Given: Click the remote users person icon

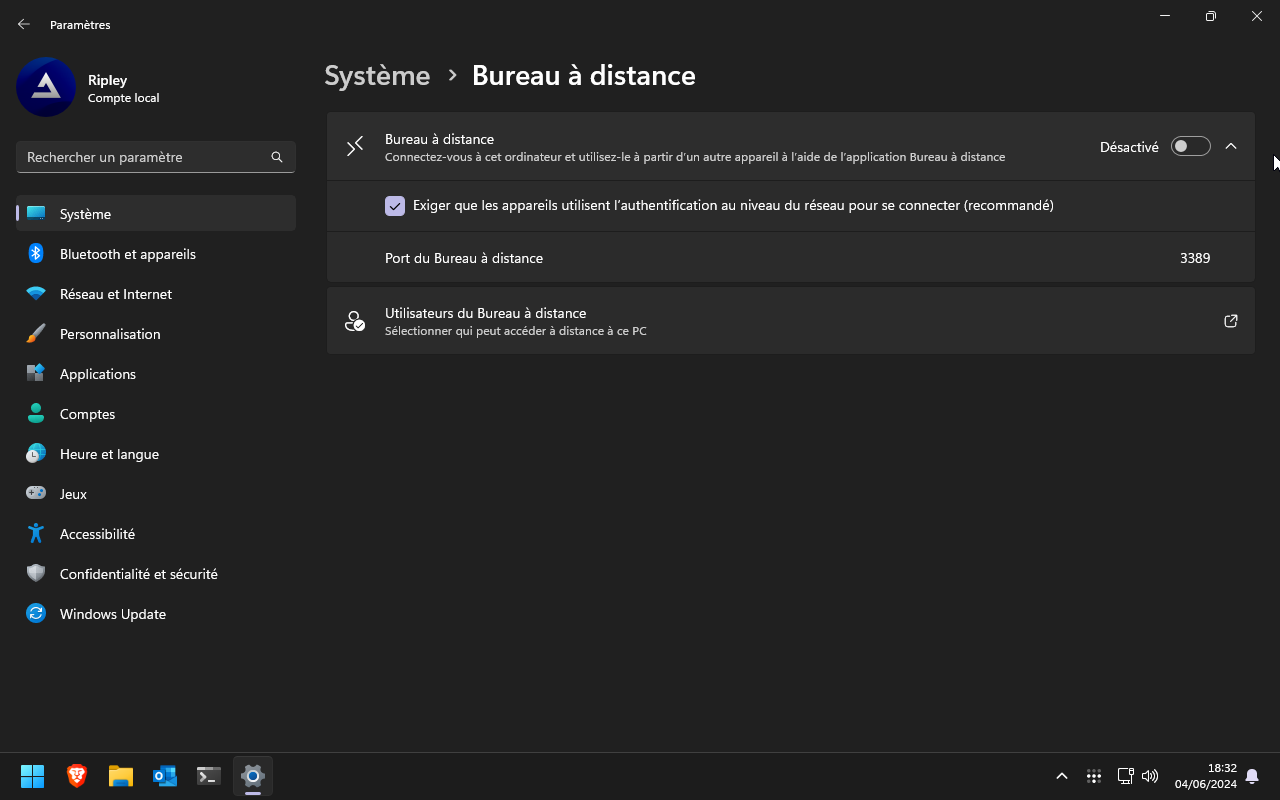Looking at the screenshot, I should point(355,321).
